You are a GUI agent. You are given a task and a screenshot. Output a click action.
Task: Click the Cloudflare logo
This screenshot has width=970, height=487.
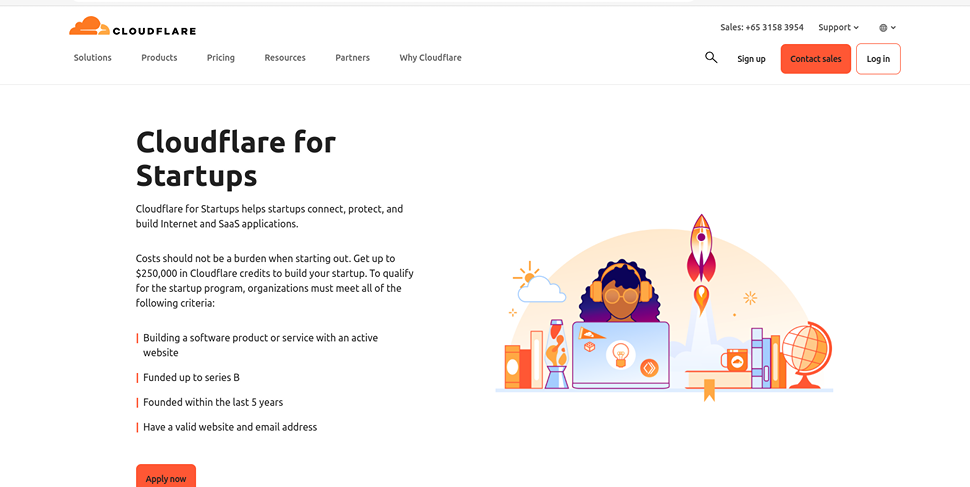pyautogui.click(x=132, y=27)
